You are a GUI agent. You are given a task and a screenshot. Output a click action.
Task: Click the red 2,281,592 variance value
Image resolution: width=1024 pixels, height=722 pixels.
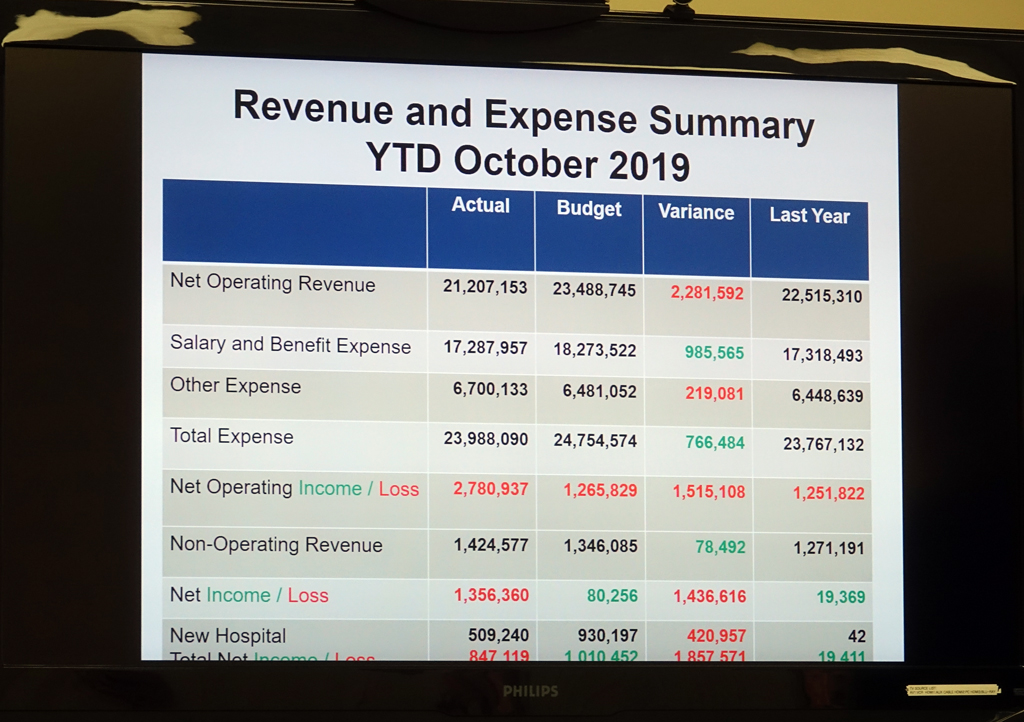click(x=707, y=294)
